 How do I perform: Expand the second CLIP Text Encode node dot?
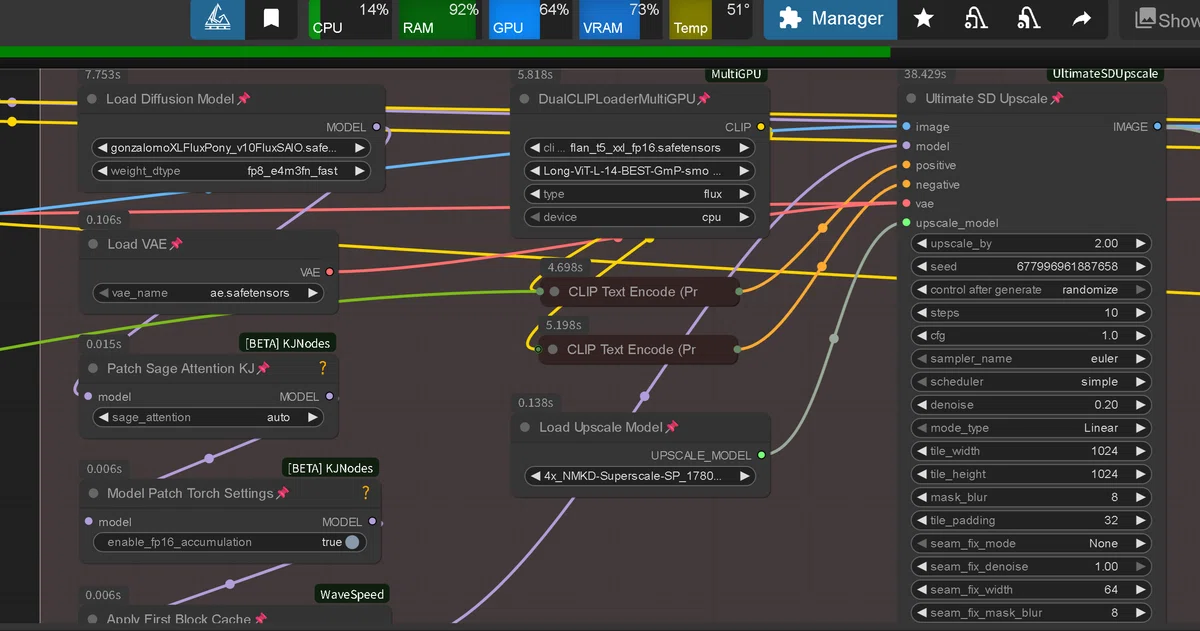(x=552, y=349)
